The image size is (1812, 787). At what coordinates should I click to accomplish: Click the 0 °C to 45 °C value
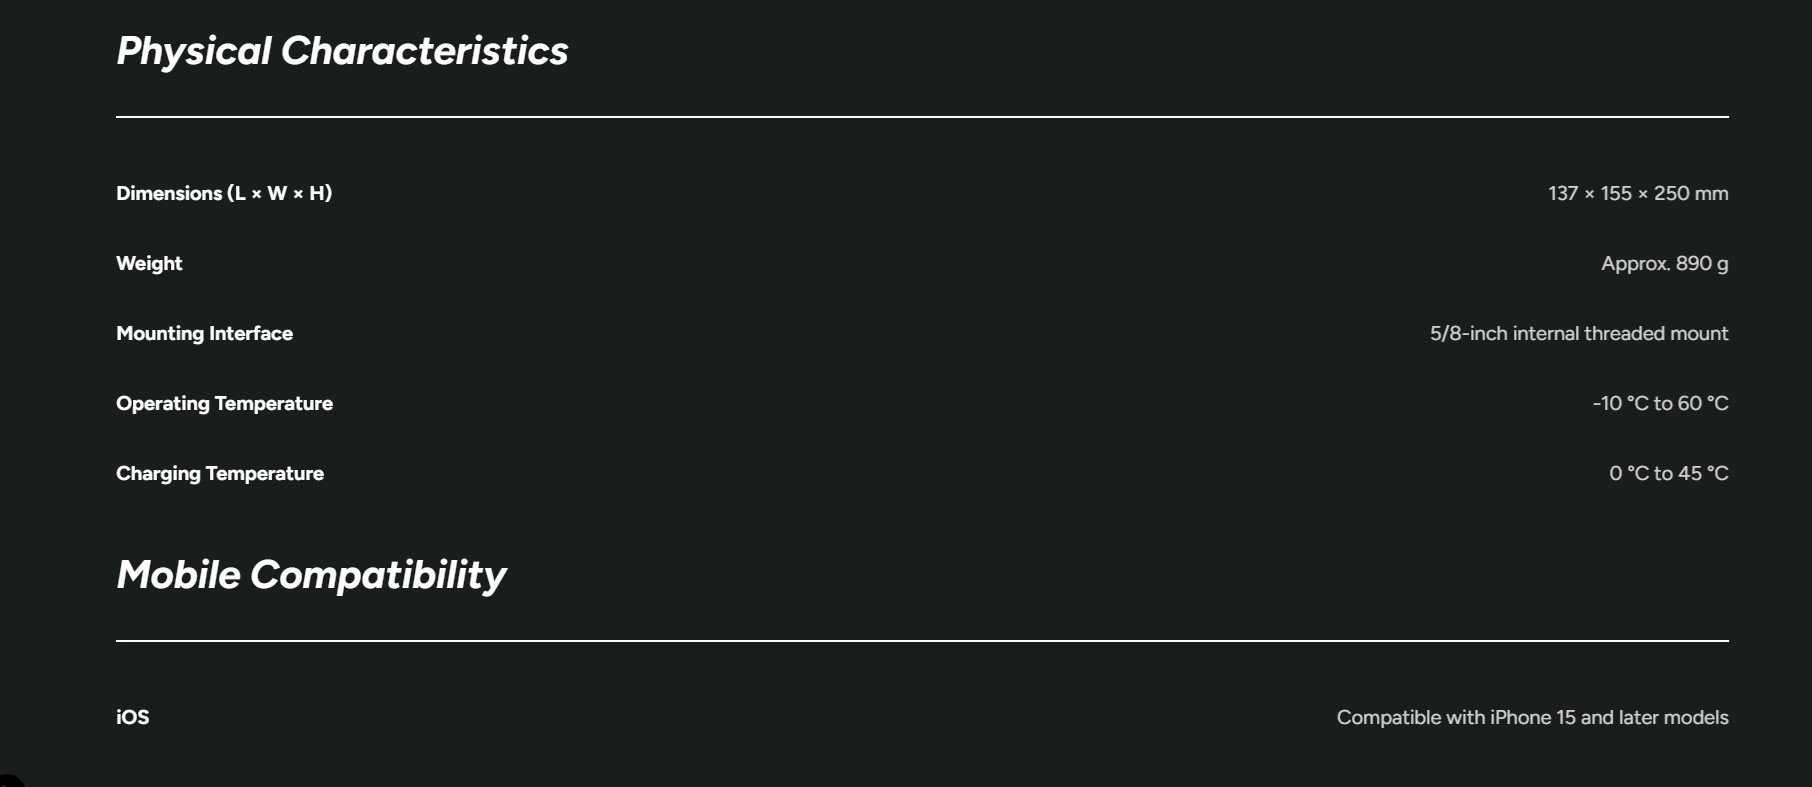coord(1668,473)
